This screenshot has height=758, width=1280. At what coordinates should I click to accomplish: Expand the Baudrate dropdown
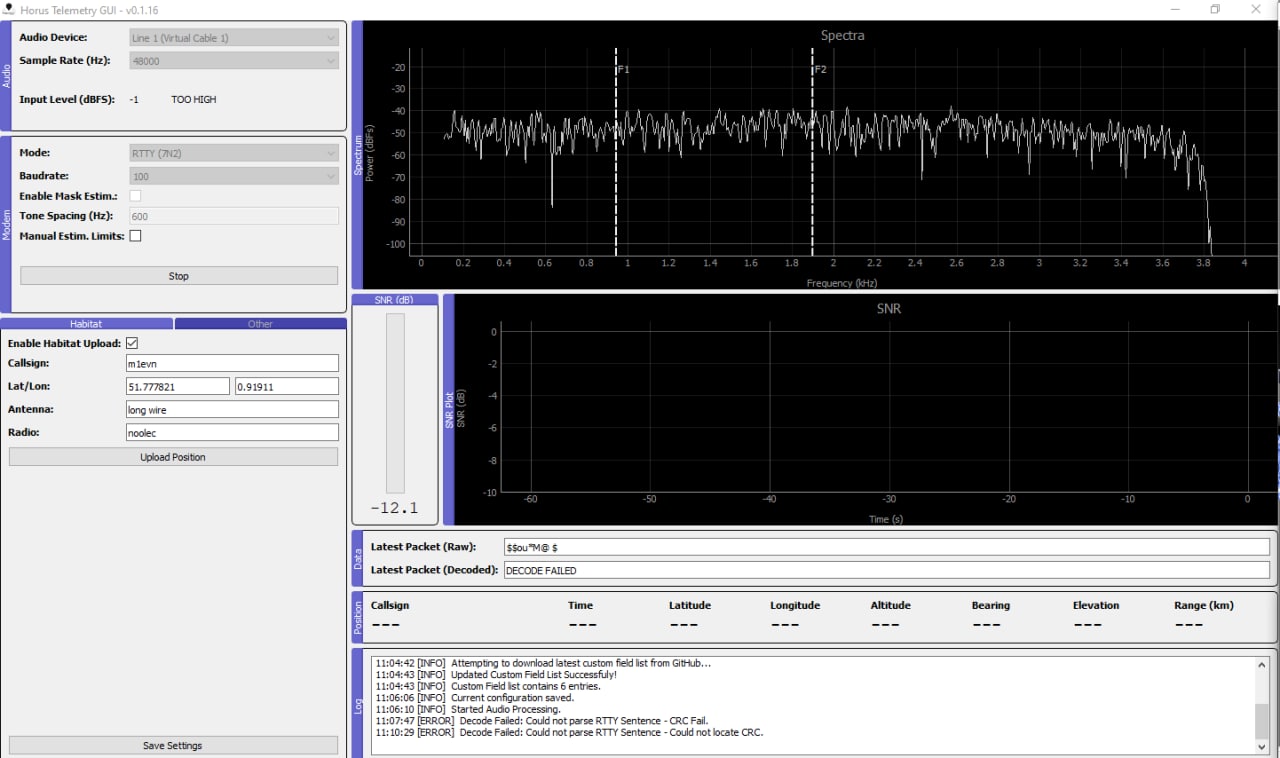(x=233, y=177)
